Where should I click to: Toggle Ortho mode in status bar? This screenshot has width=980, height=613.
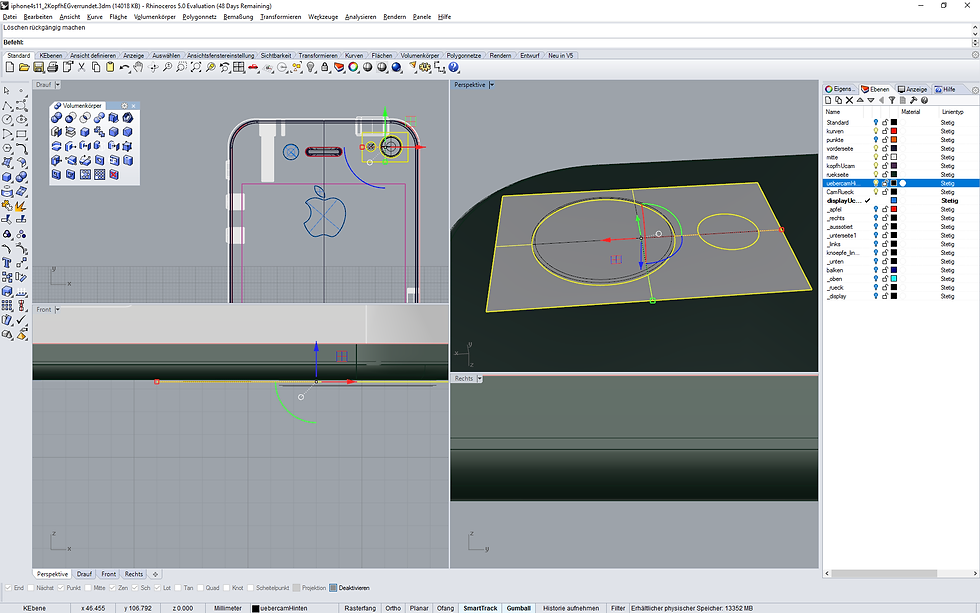pos(393,608)
